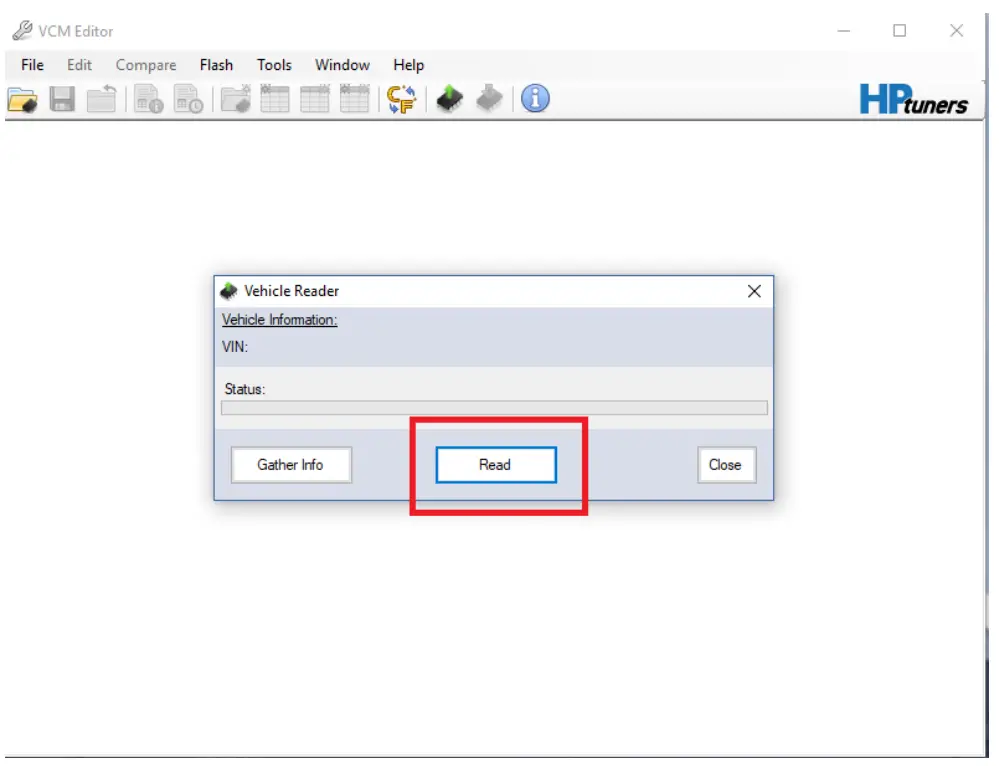Click the file info toolbar icon
999x766 pixels.
146,98
